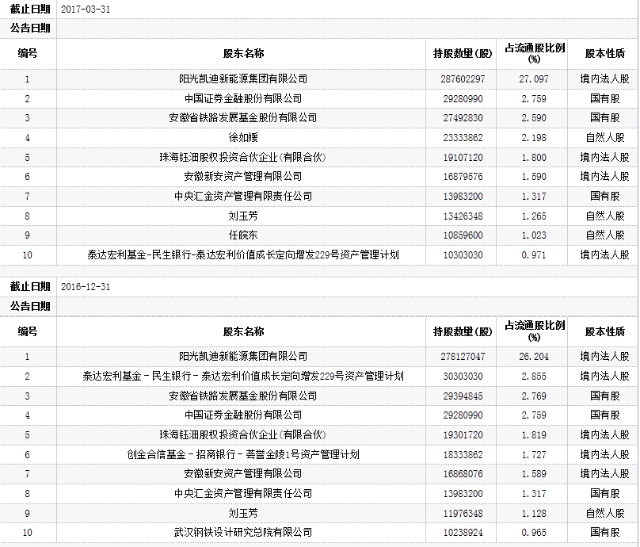
Task: Click share count 16868076
Action: click(x=463, y=474)
